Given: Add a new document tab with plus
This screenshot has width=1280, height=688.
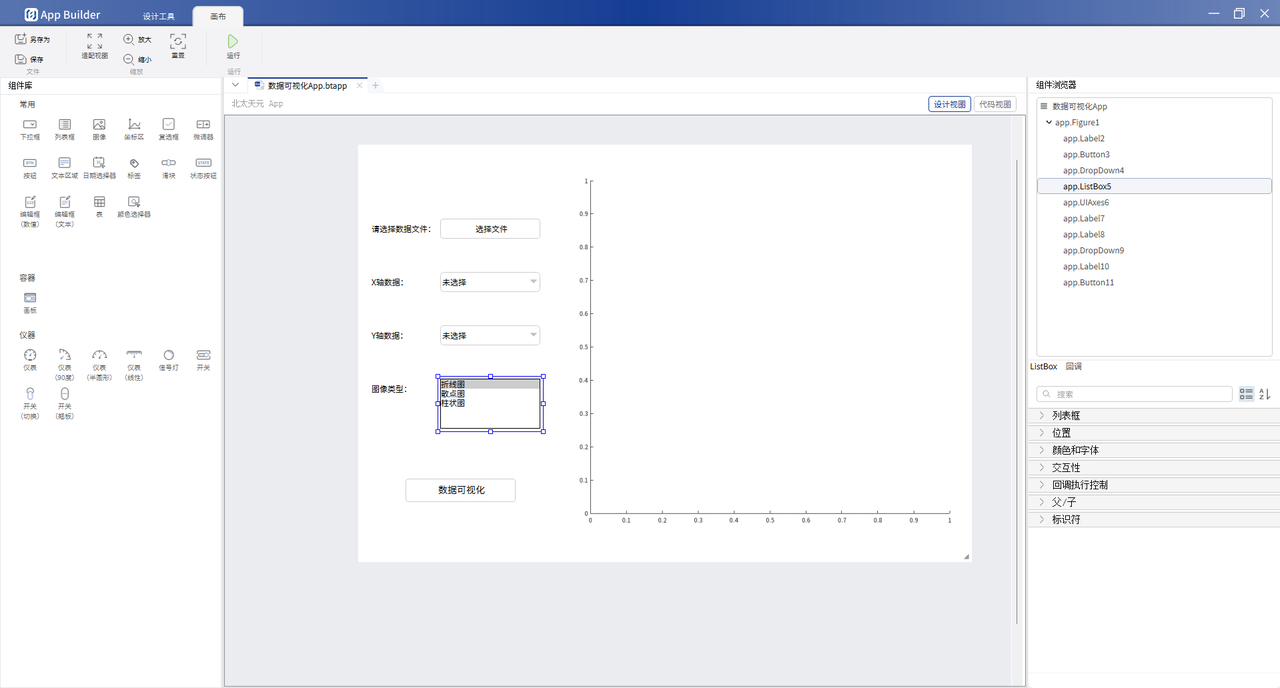Looking at the screenshot, I should (x=376, y=86).
